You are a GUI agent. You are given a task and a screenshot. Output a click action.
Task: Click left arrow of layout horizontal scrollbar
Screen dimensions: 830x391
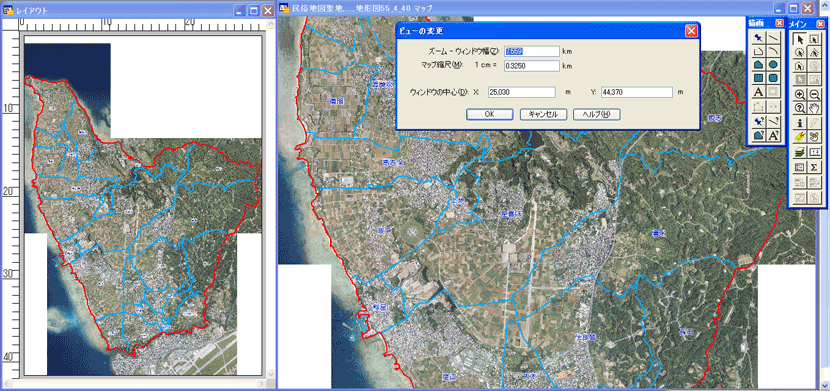tap(7, 383)
